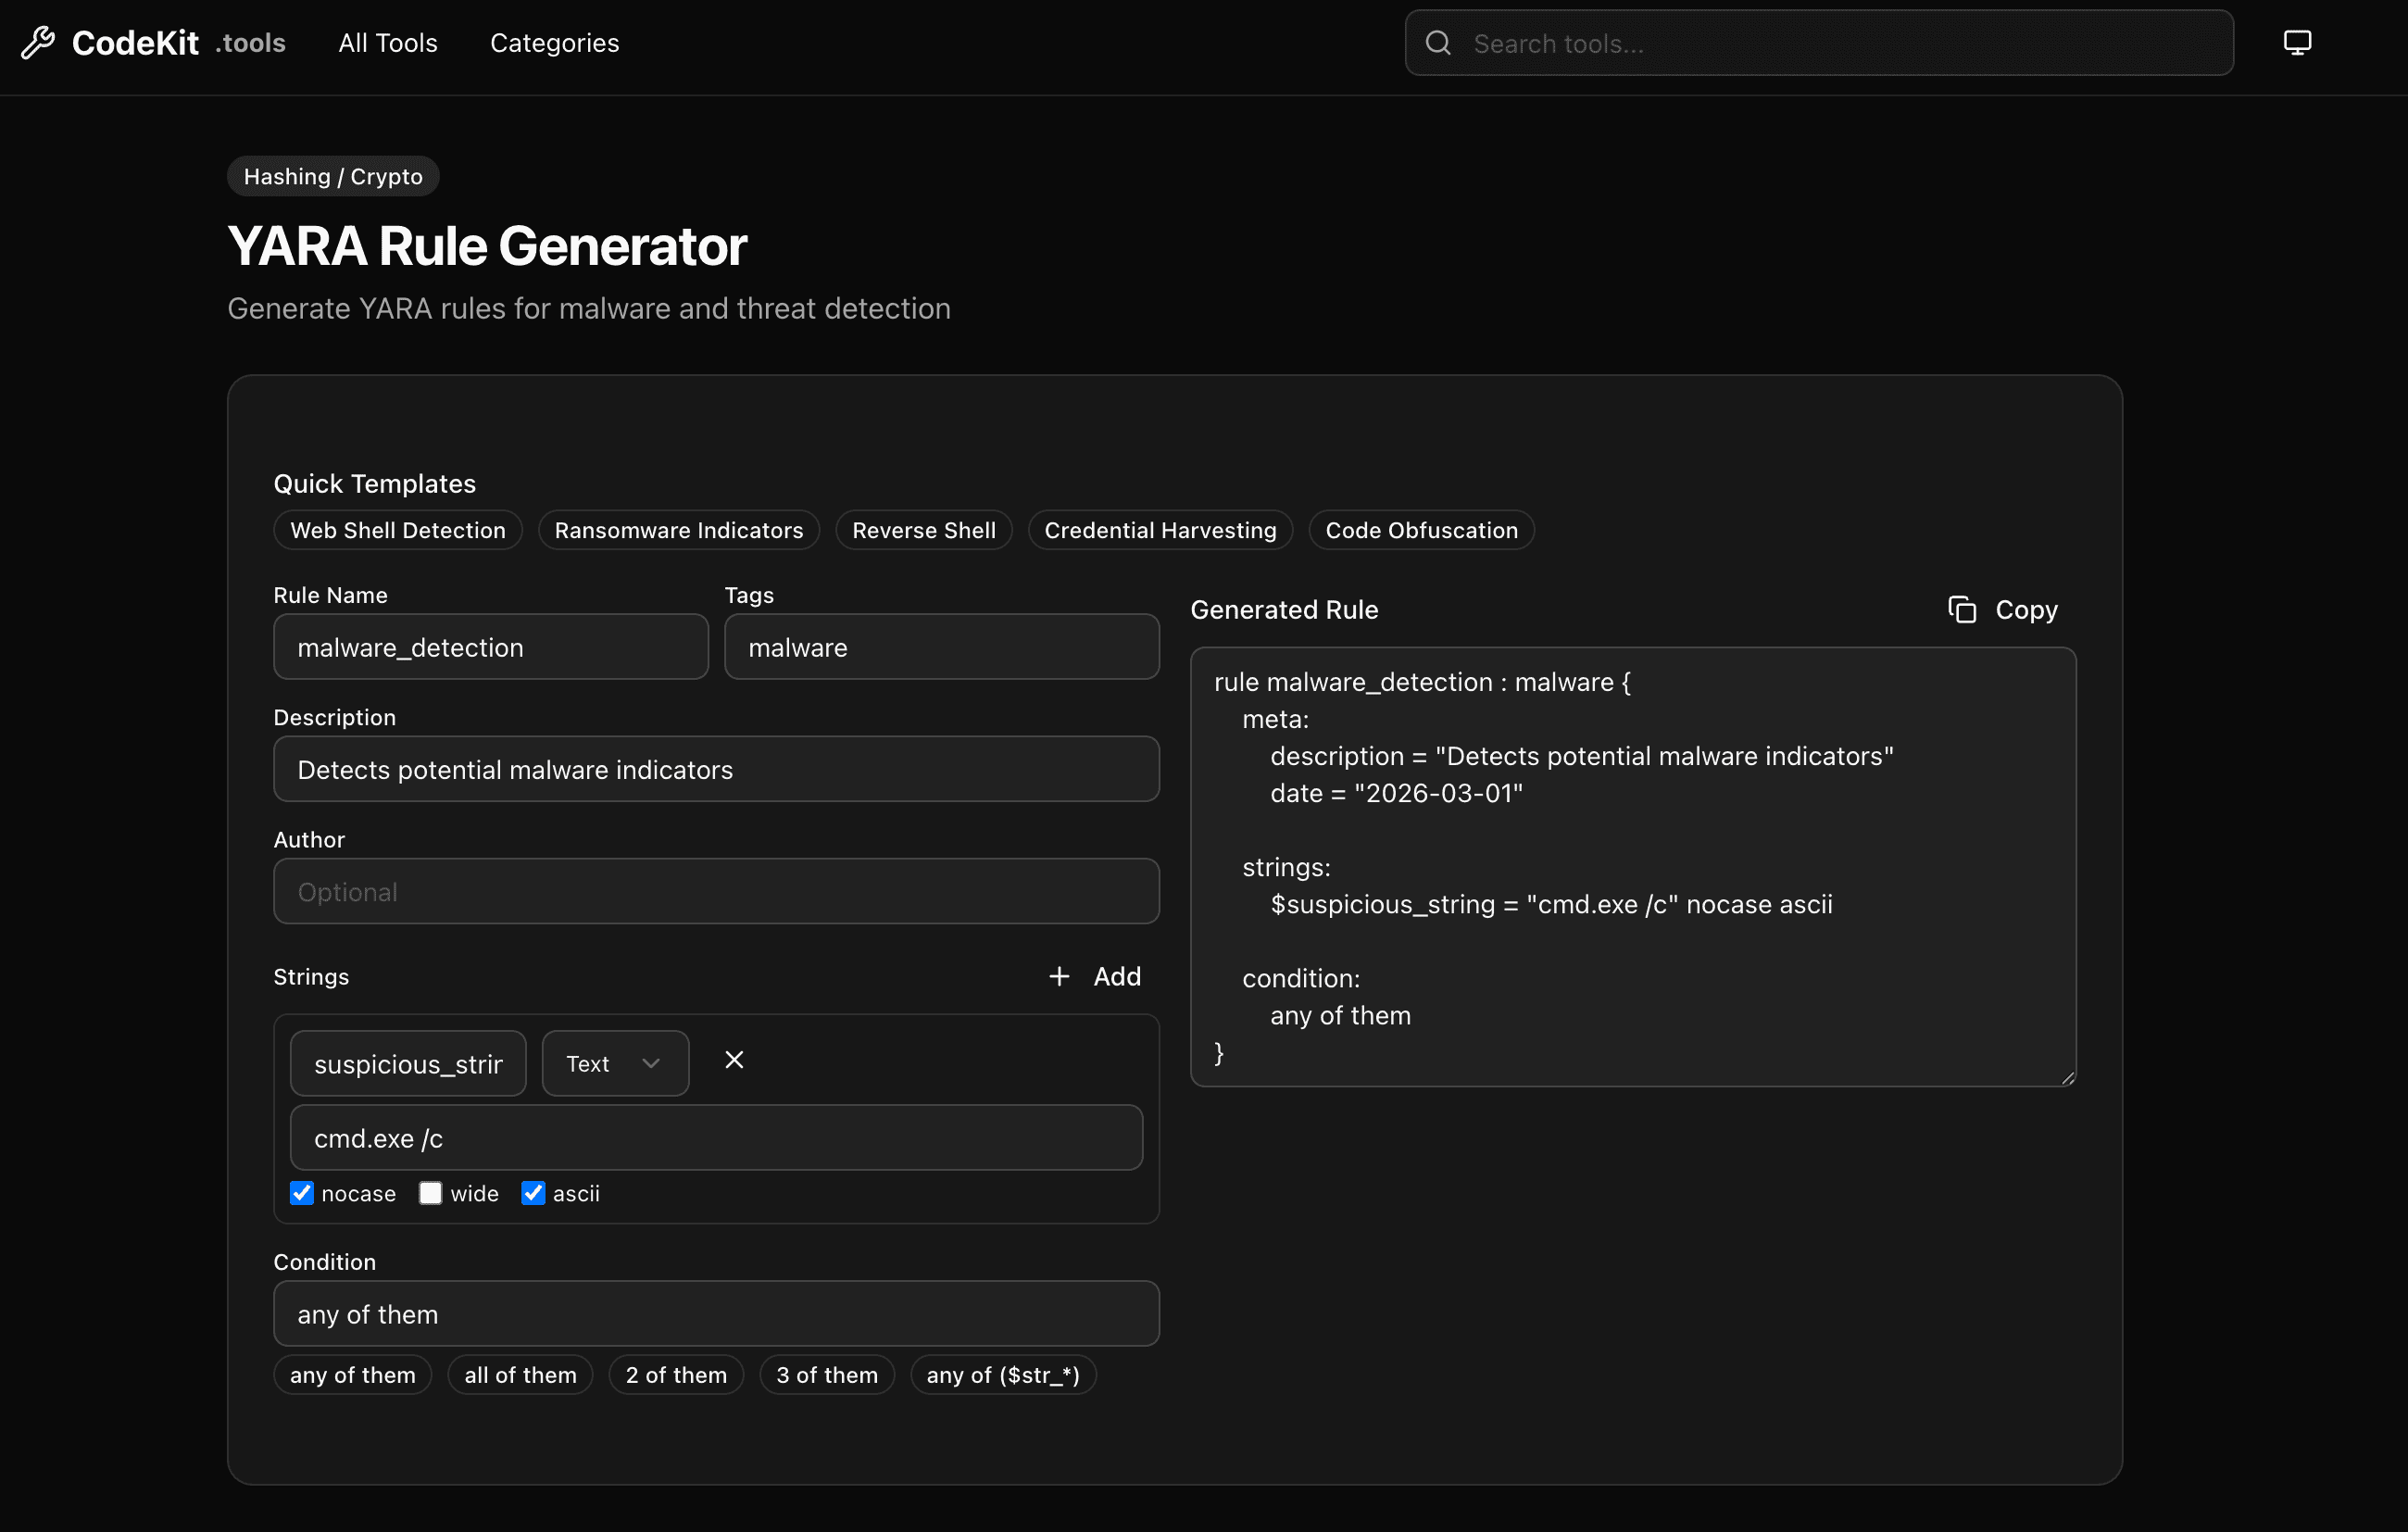
Task: Select the Code Obfuscation quick template
Action: point(1421,530)
